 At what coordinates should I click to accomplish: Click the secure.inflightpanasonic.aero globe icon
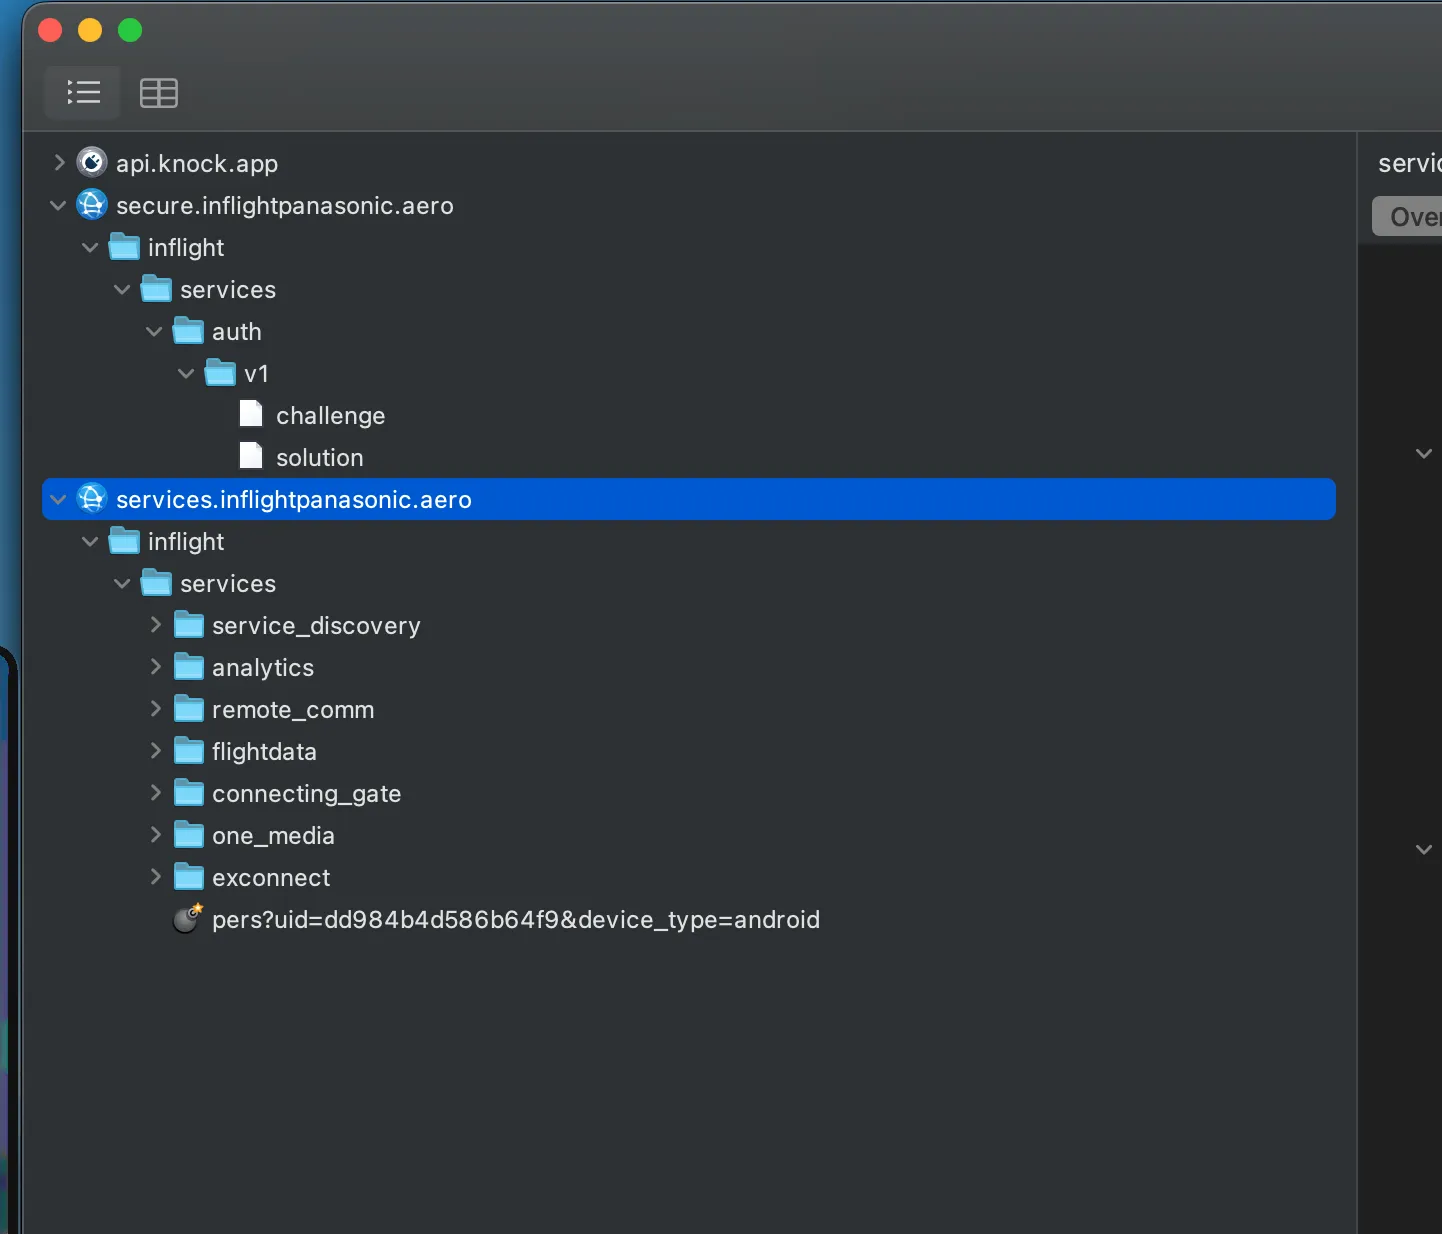pyautogui.click(x=92, y=205)
